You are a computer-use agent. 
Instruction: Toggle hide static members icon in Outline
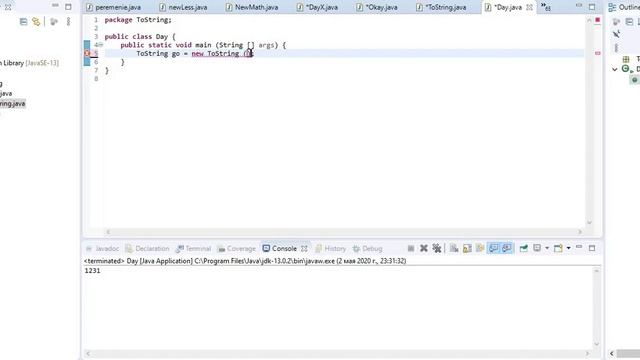coord(616,34)
